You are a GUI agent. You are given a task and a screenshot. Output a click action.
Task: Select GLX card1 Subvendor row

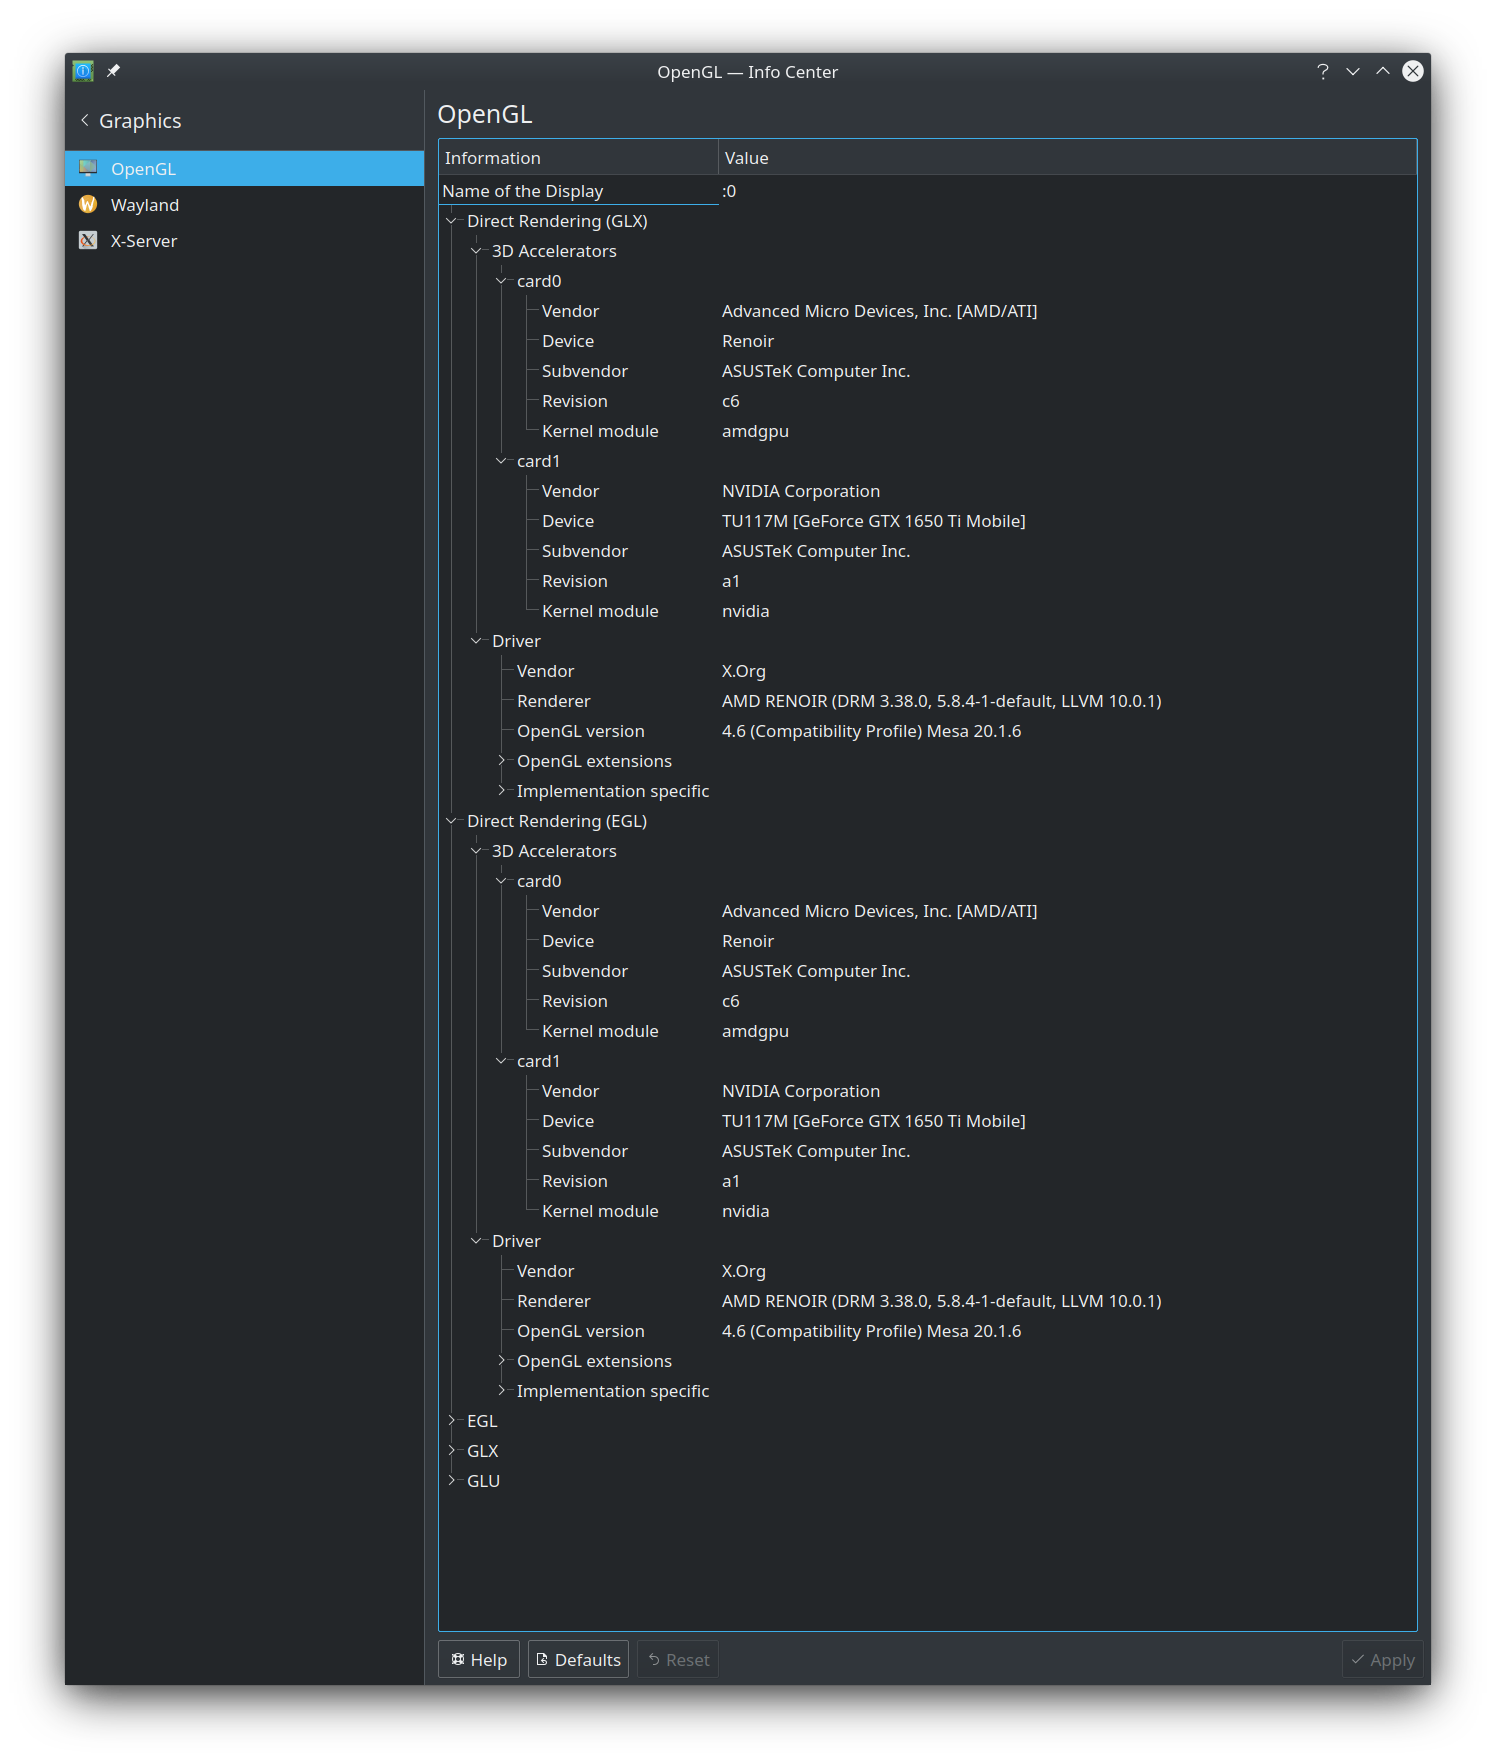click(928, 551)
